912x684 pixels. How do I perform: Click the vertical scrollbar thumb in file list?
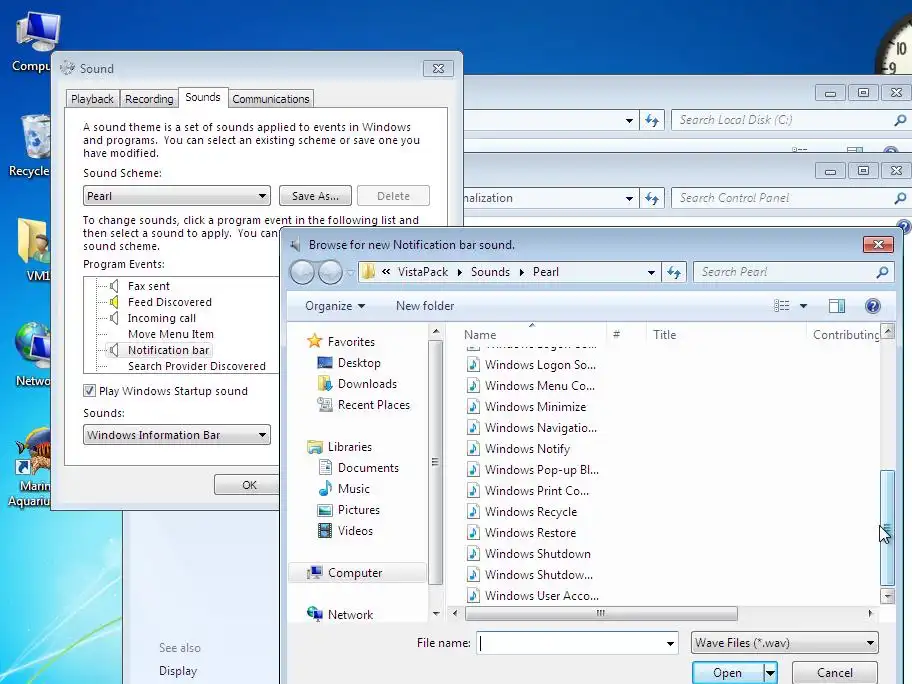tap(887, 527)
